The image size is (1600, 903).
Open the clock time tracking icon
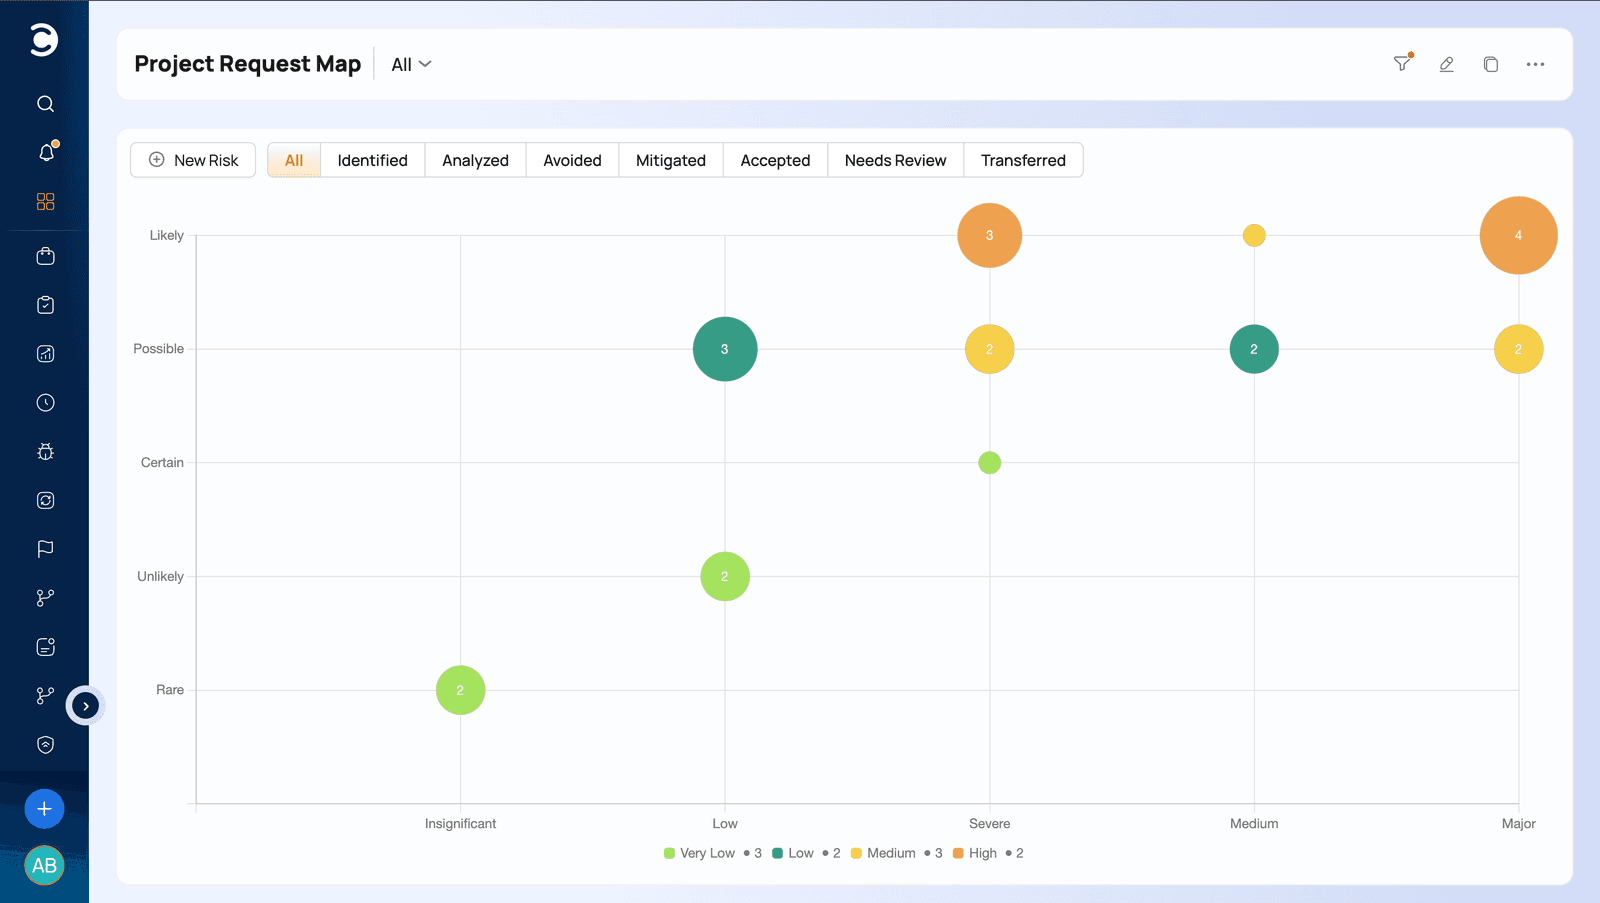[45, 403]
